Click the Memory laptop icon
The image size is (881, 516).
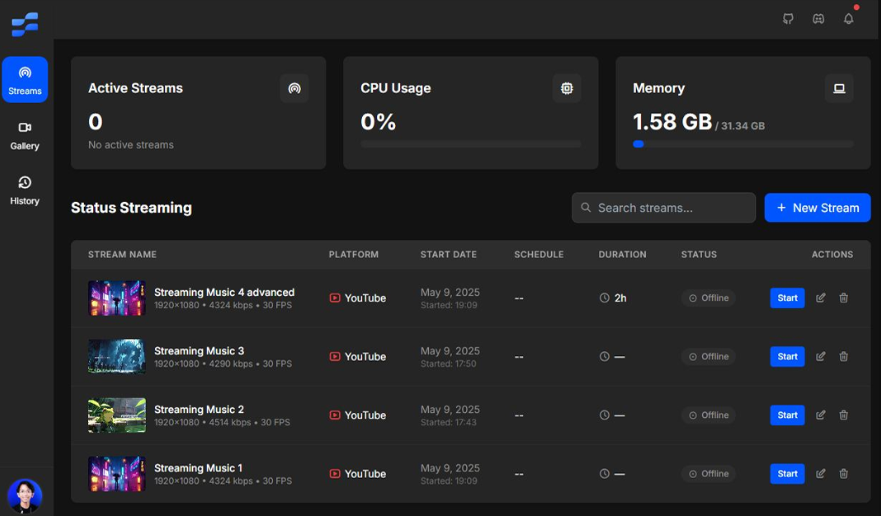(839, 88)
